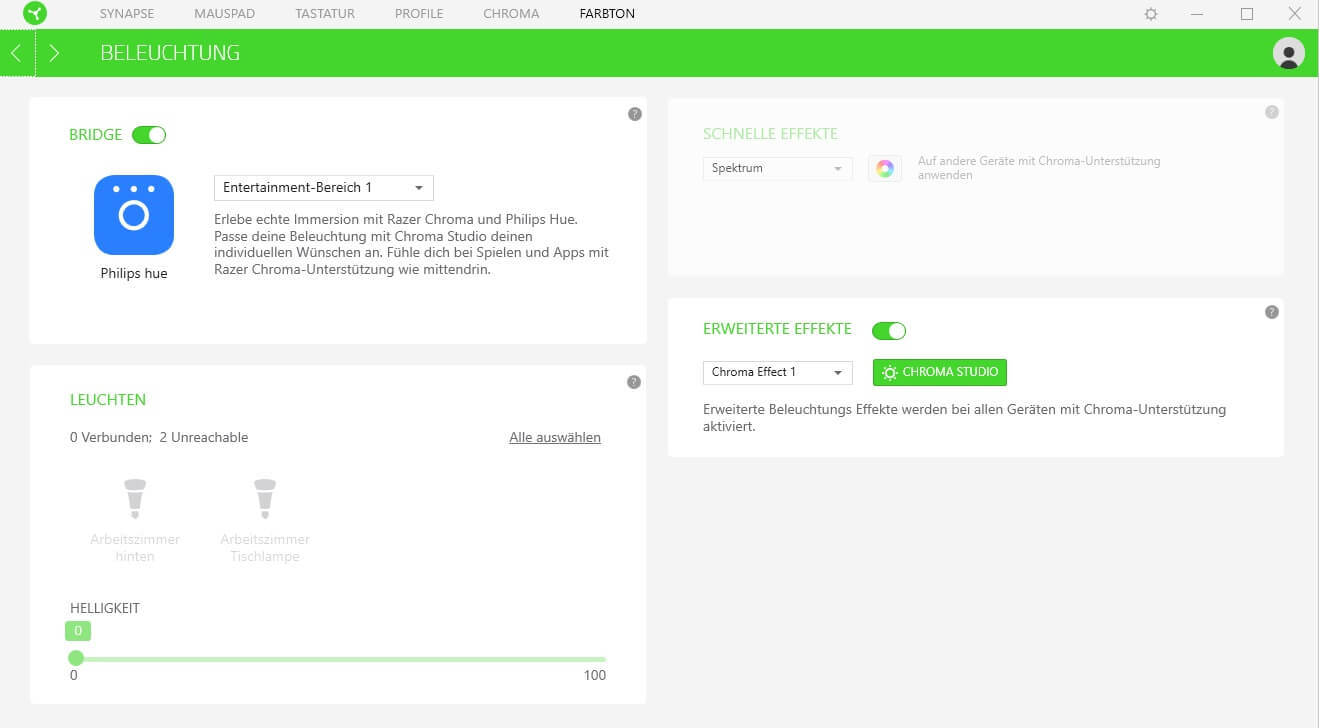This screenshot has height=728, width=1319.
Task: Open help icon in Leuchten panel
Action: [x=633, y=382]
